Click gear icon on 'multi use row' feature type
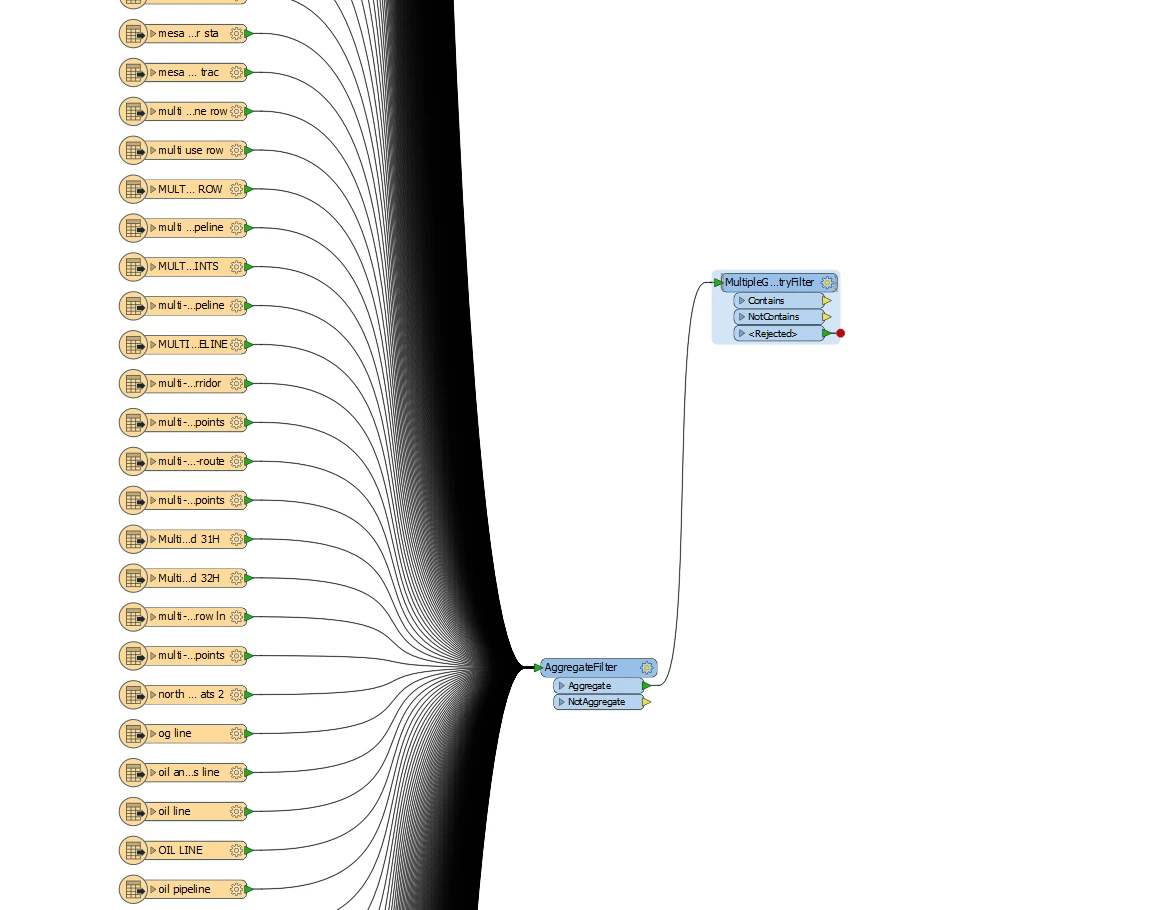The height and width of the screenshot is (910, 1155). coord(236,150)
